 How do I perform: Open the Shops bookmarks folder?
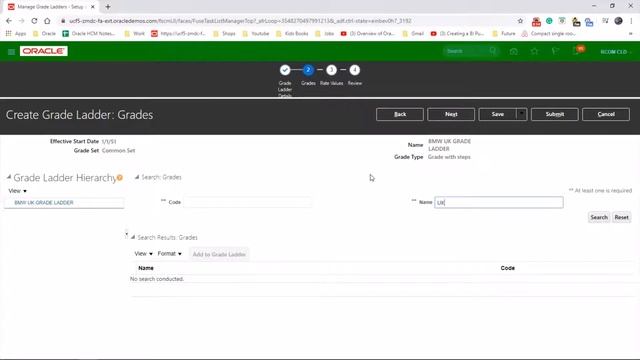(x=224, y=33)
